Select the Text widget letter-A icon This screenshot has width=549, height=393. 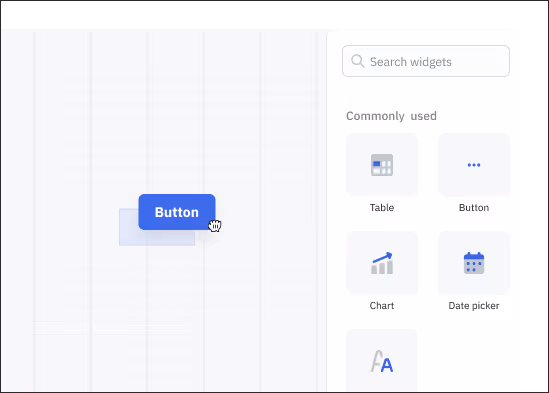(x=382, y=361)
